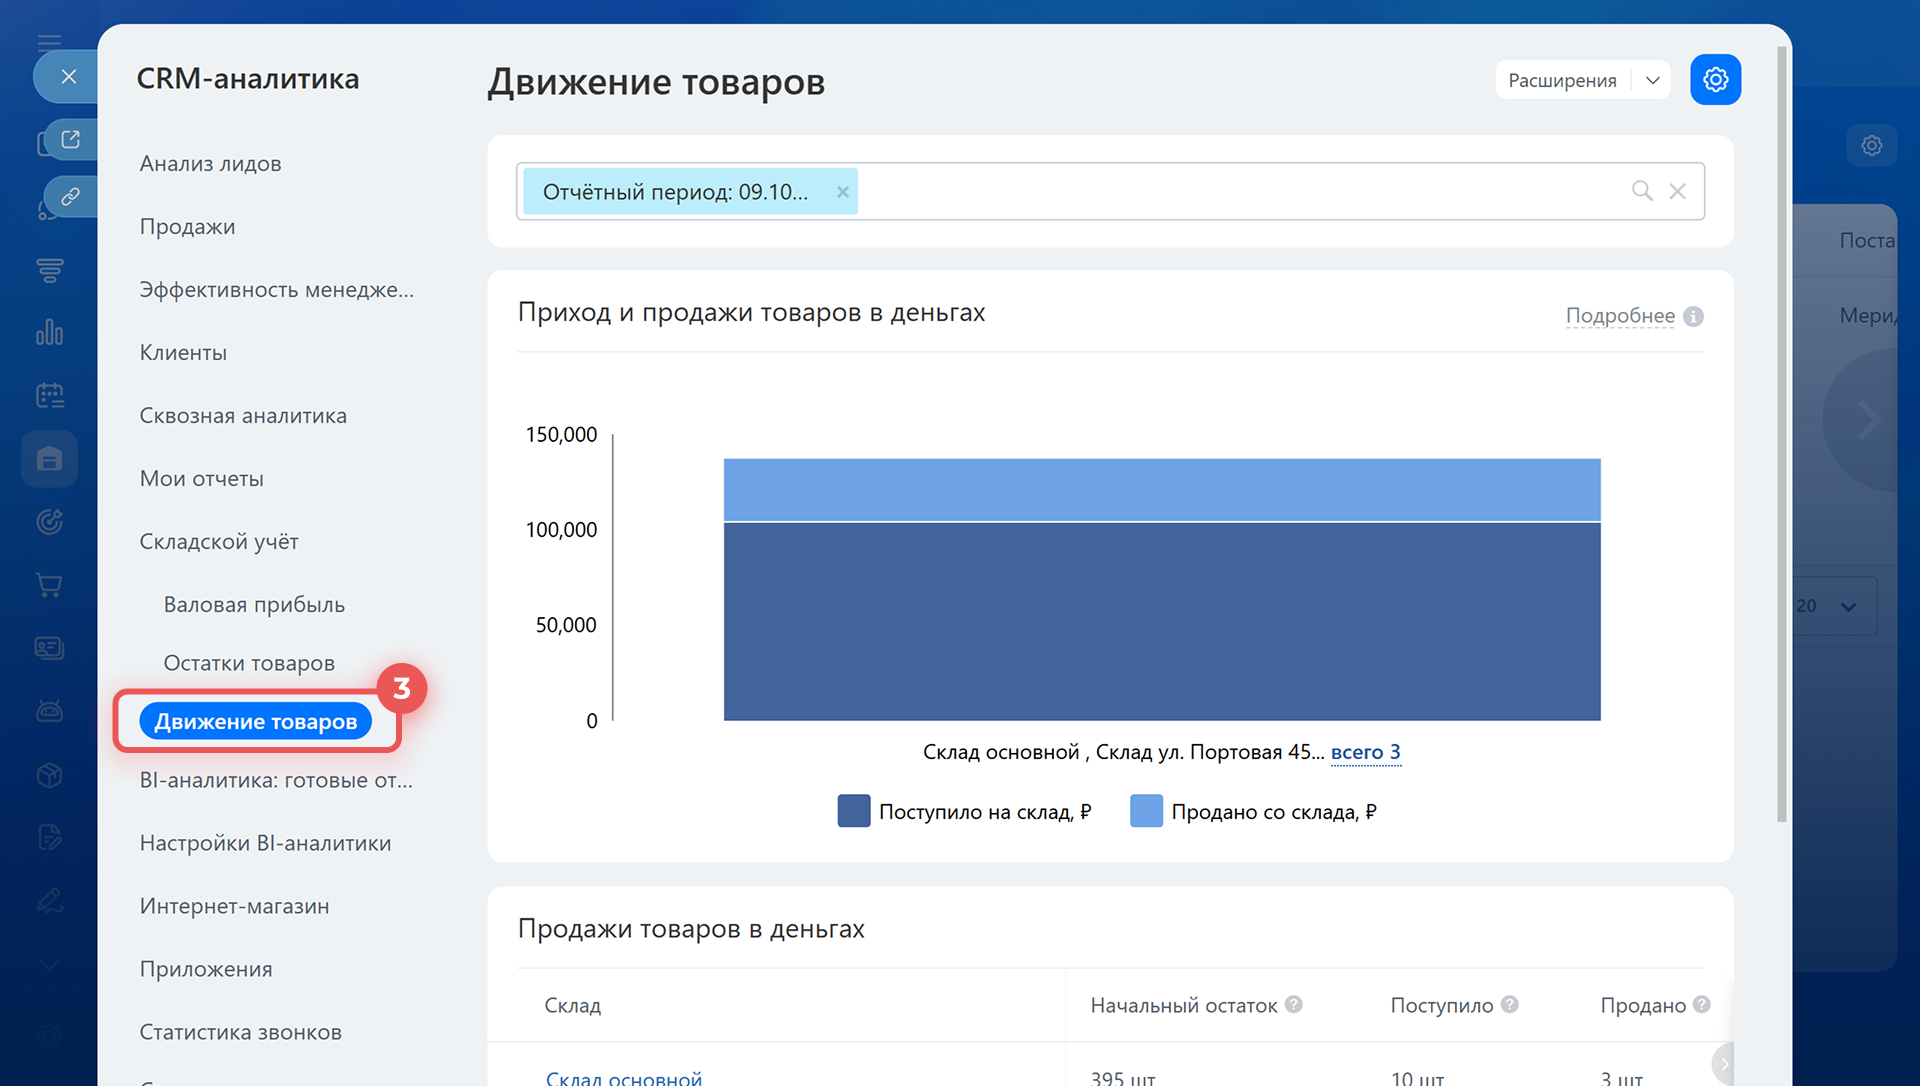The height and width of the screenshot is (1086, 1920).
Task: Open the Подробнее link
Action: [1619, 316]
